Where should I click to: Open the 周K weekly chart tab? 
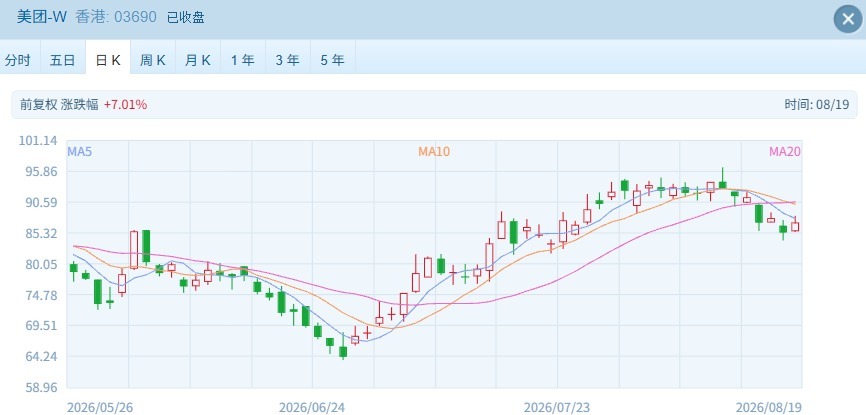pyautogui.click(x=153, y=60)
